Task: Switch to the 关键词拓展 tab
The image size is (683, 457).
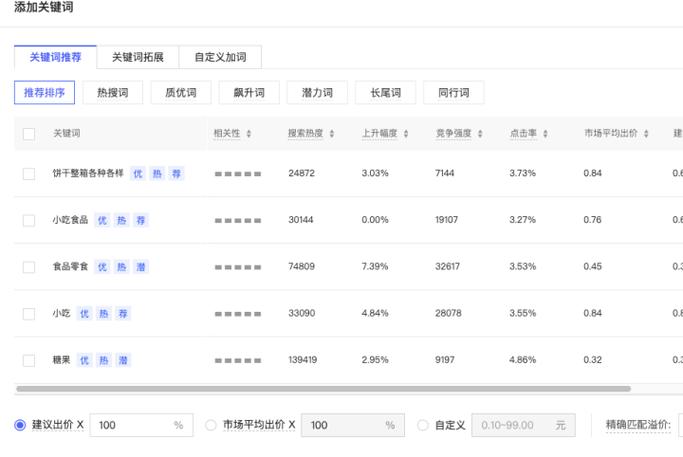Action: 137,57
